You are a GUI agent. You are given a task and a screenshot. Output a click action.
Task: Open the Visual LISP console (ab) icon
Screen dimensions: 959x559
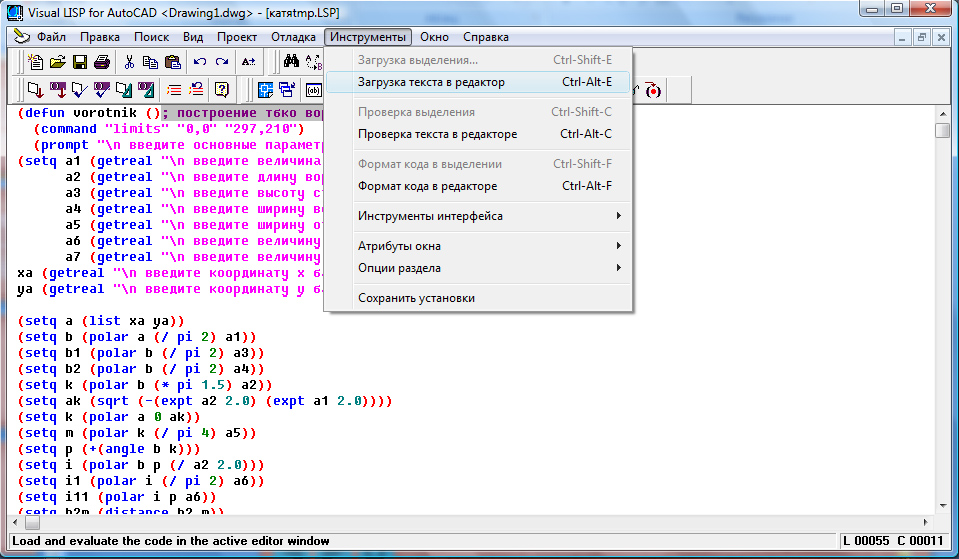coord(314,91)
